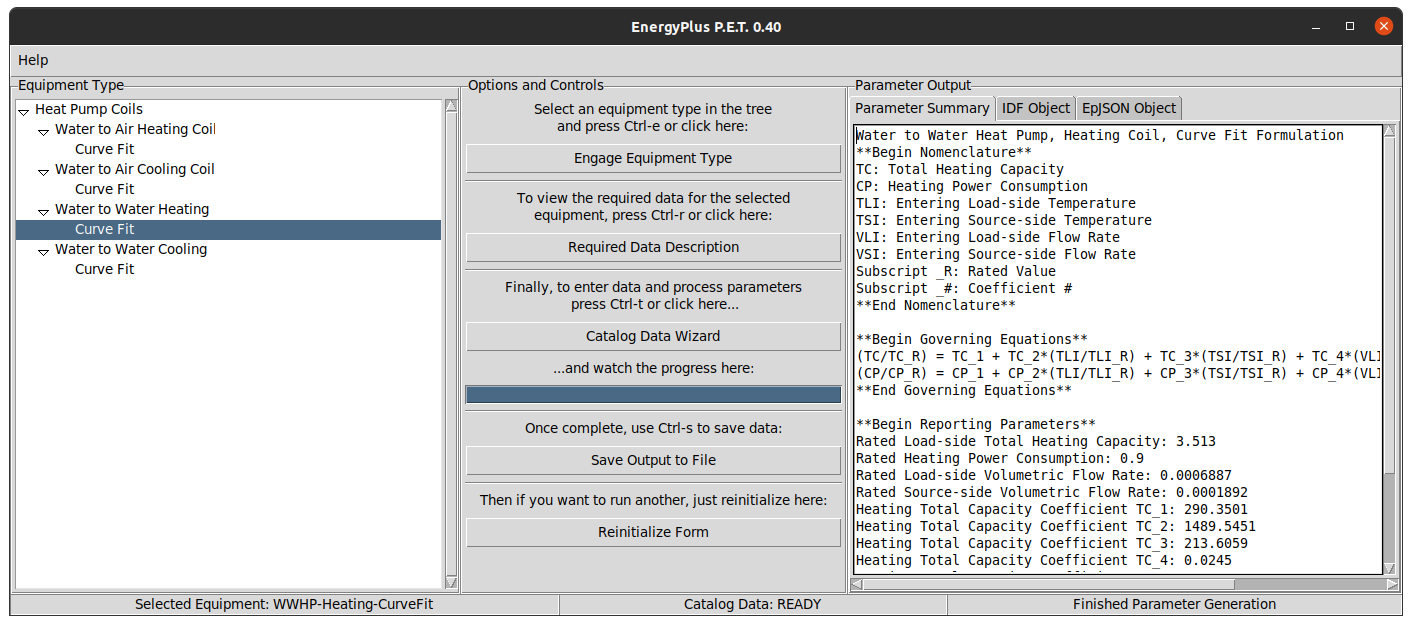Collapse the Water to Air Cooling Coil node
The height and width of the screenshot is (625, 1412).
[44, 171]
